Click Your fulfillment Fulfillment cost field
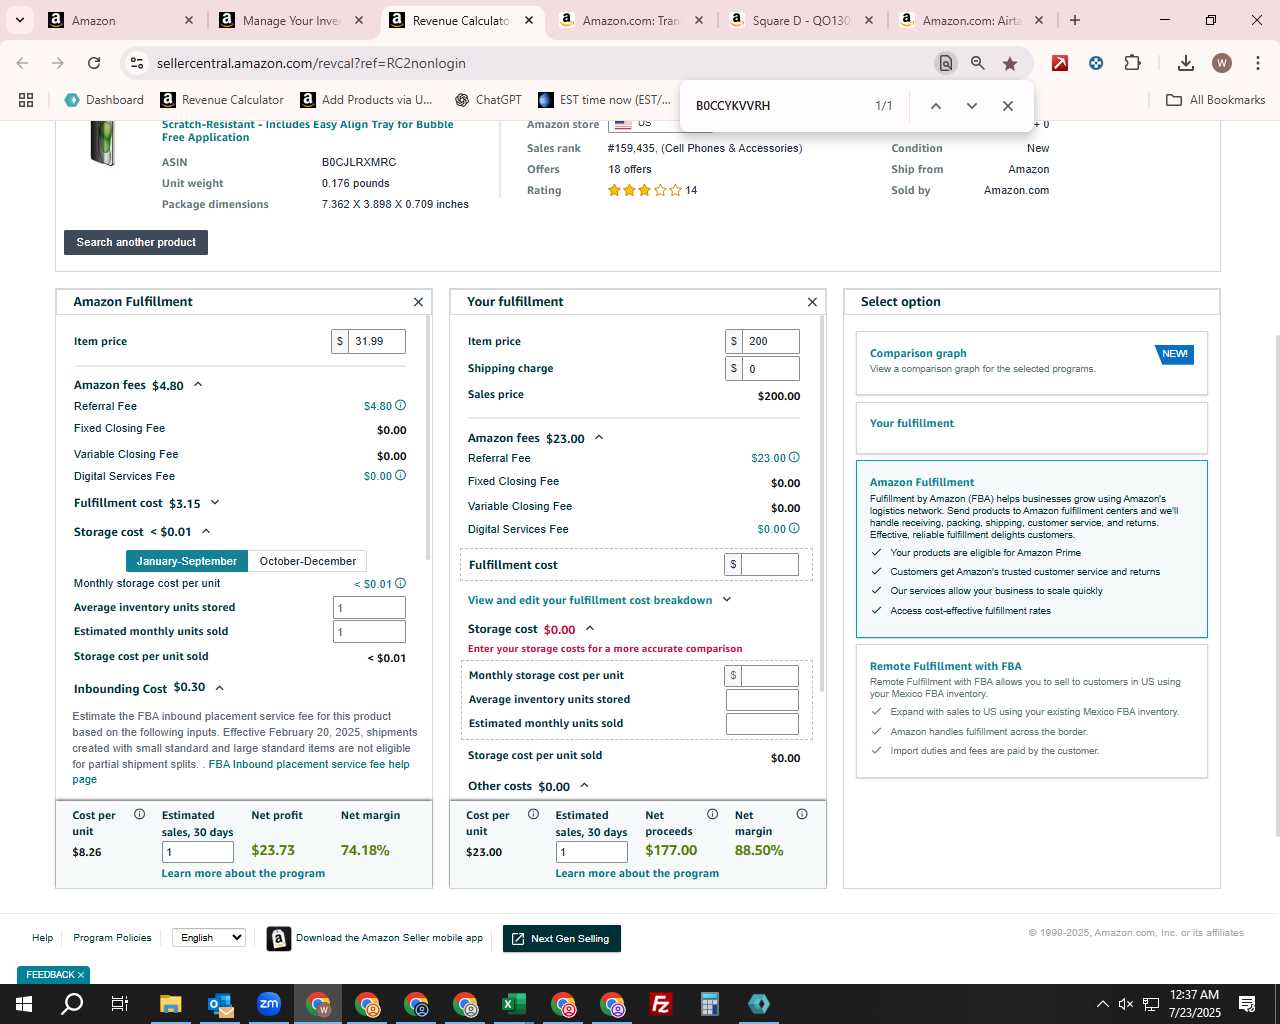Image resolution: width=1280 pixels, height=1024 pixels. click(x=769, y=564)
